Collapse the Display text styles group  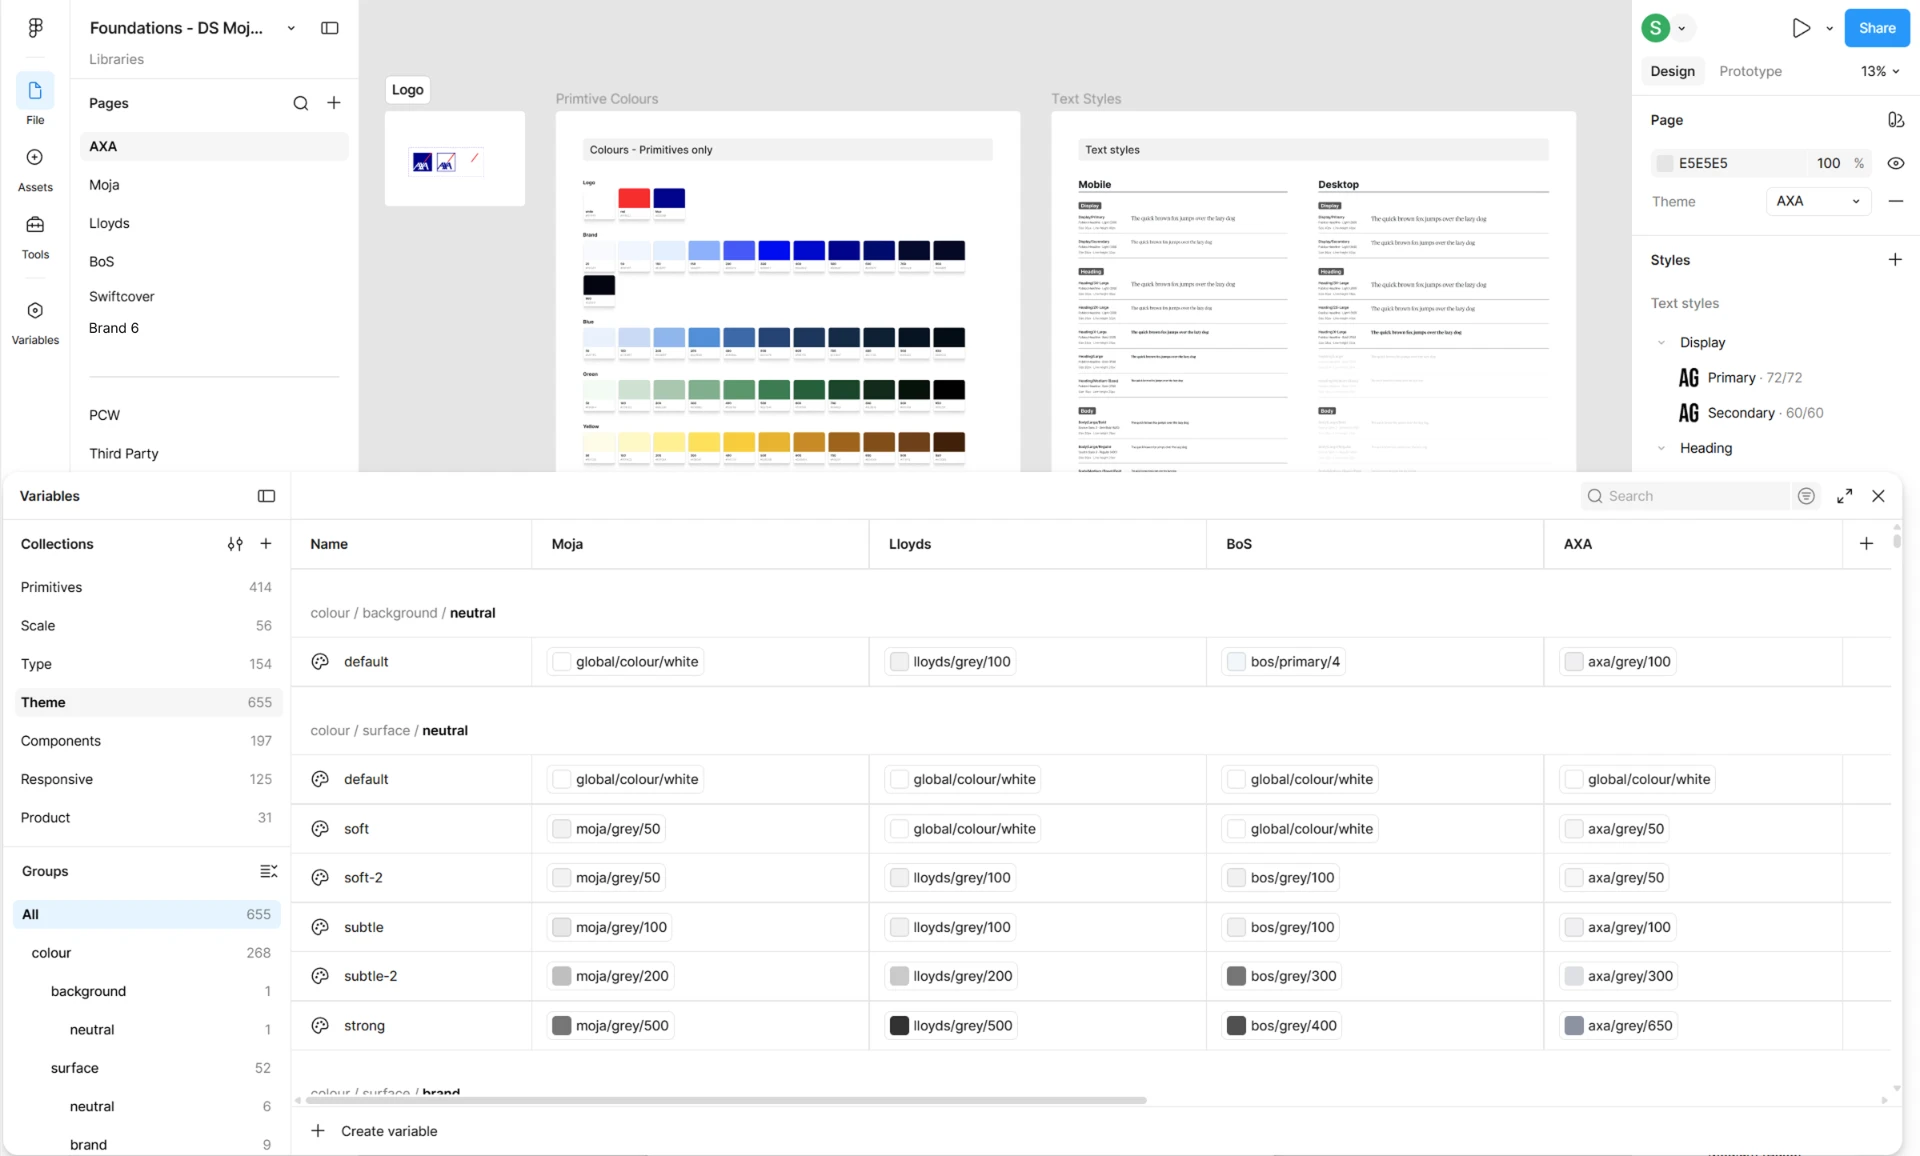point(1662,342)
